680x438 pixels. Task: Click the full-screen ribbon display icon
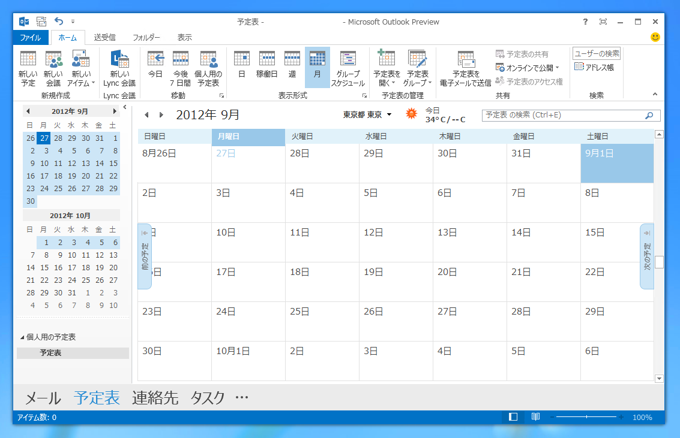pos(603,22)
